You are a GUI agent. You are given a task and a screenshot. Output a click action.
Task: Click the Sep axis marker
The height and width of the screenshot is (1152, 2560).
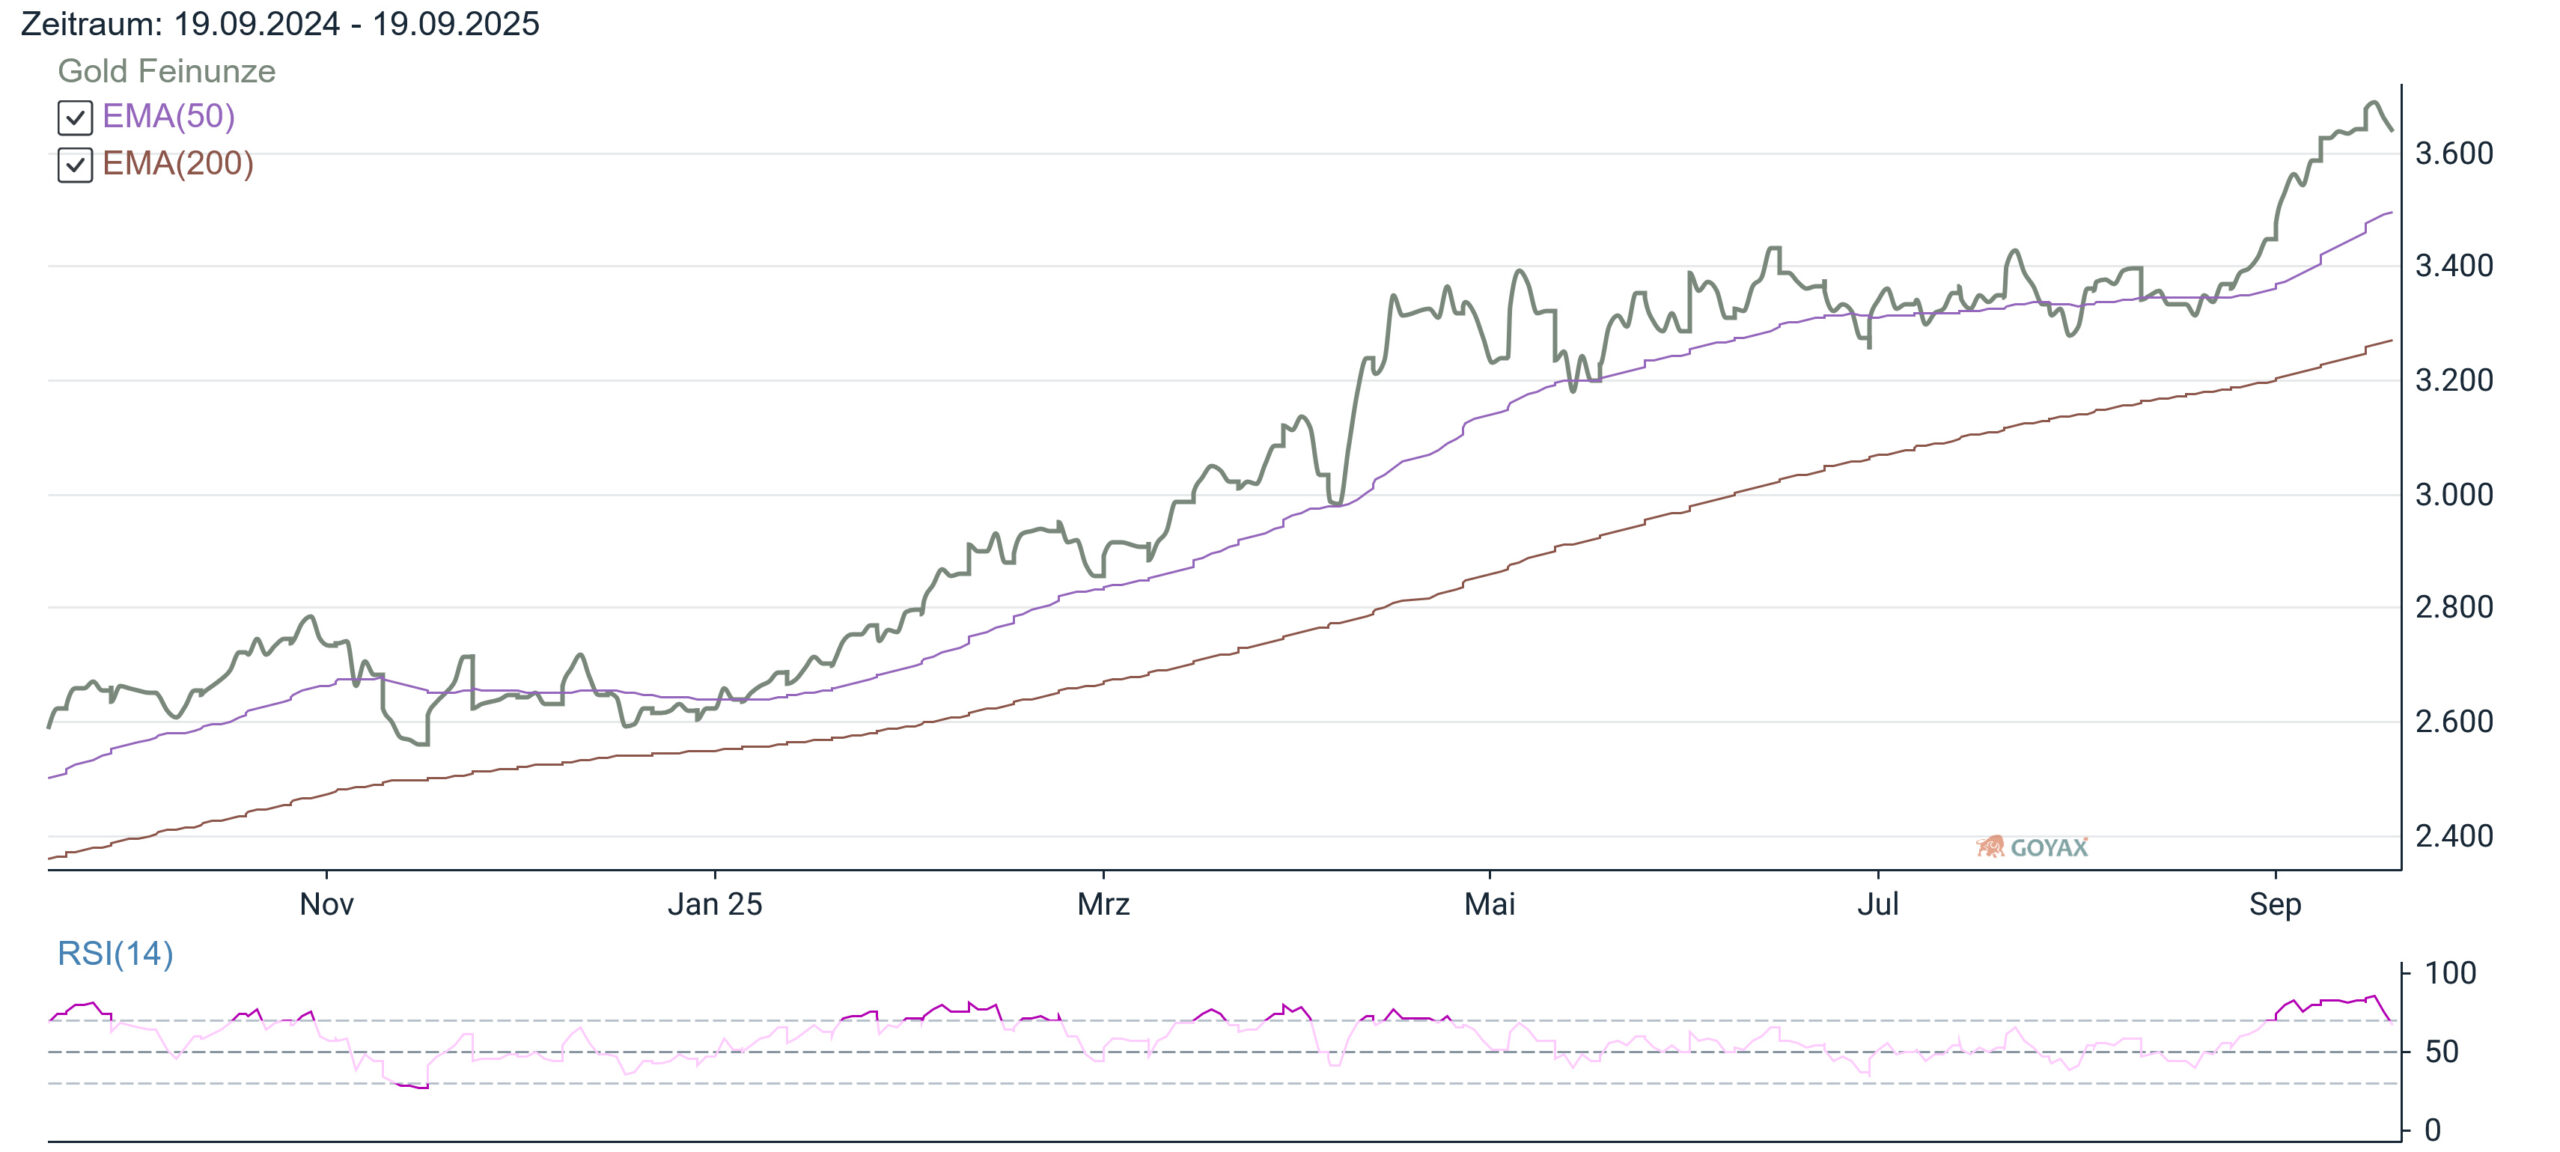click(2275, 904)
